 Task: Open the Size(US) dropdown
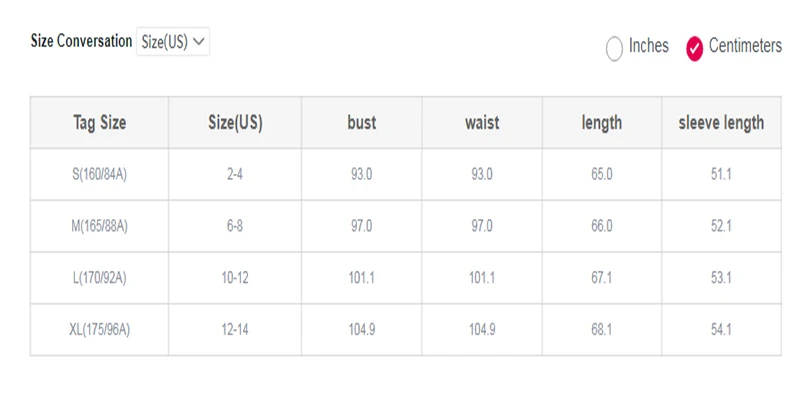tap(173, 42)
